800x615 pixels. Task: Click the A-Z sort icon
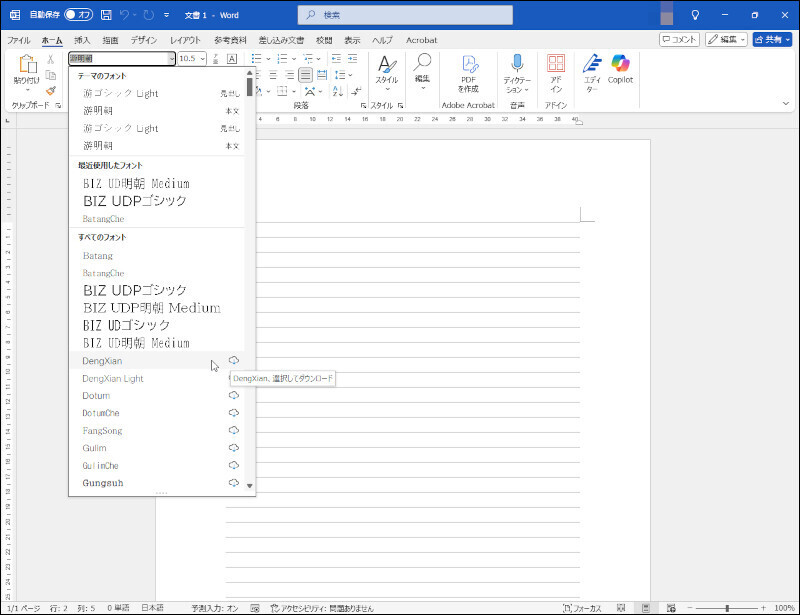click(x=337, y=91)
